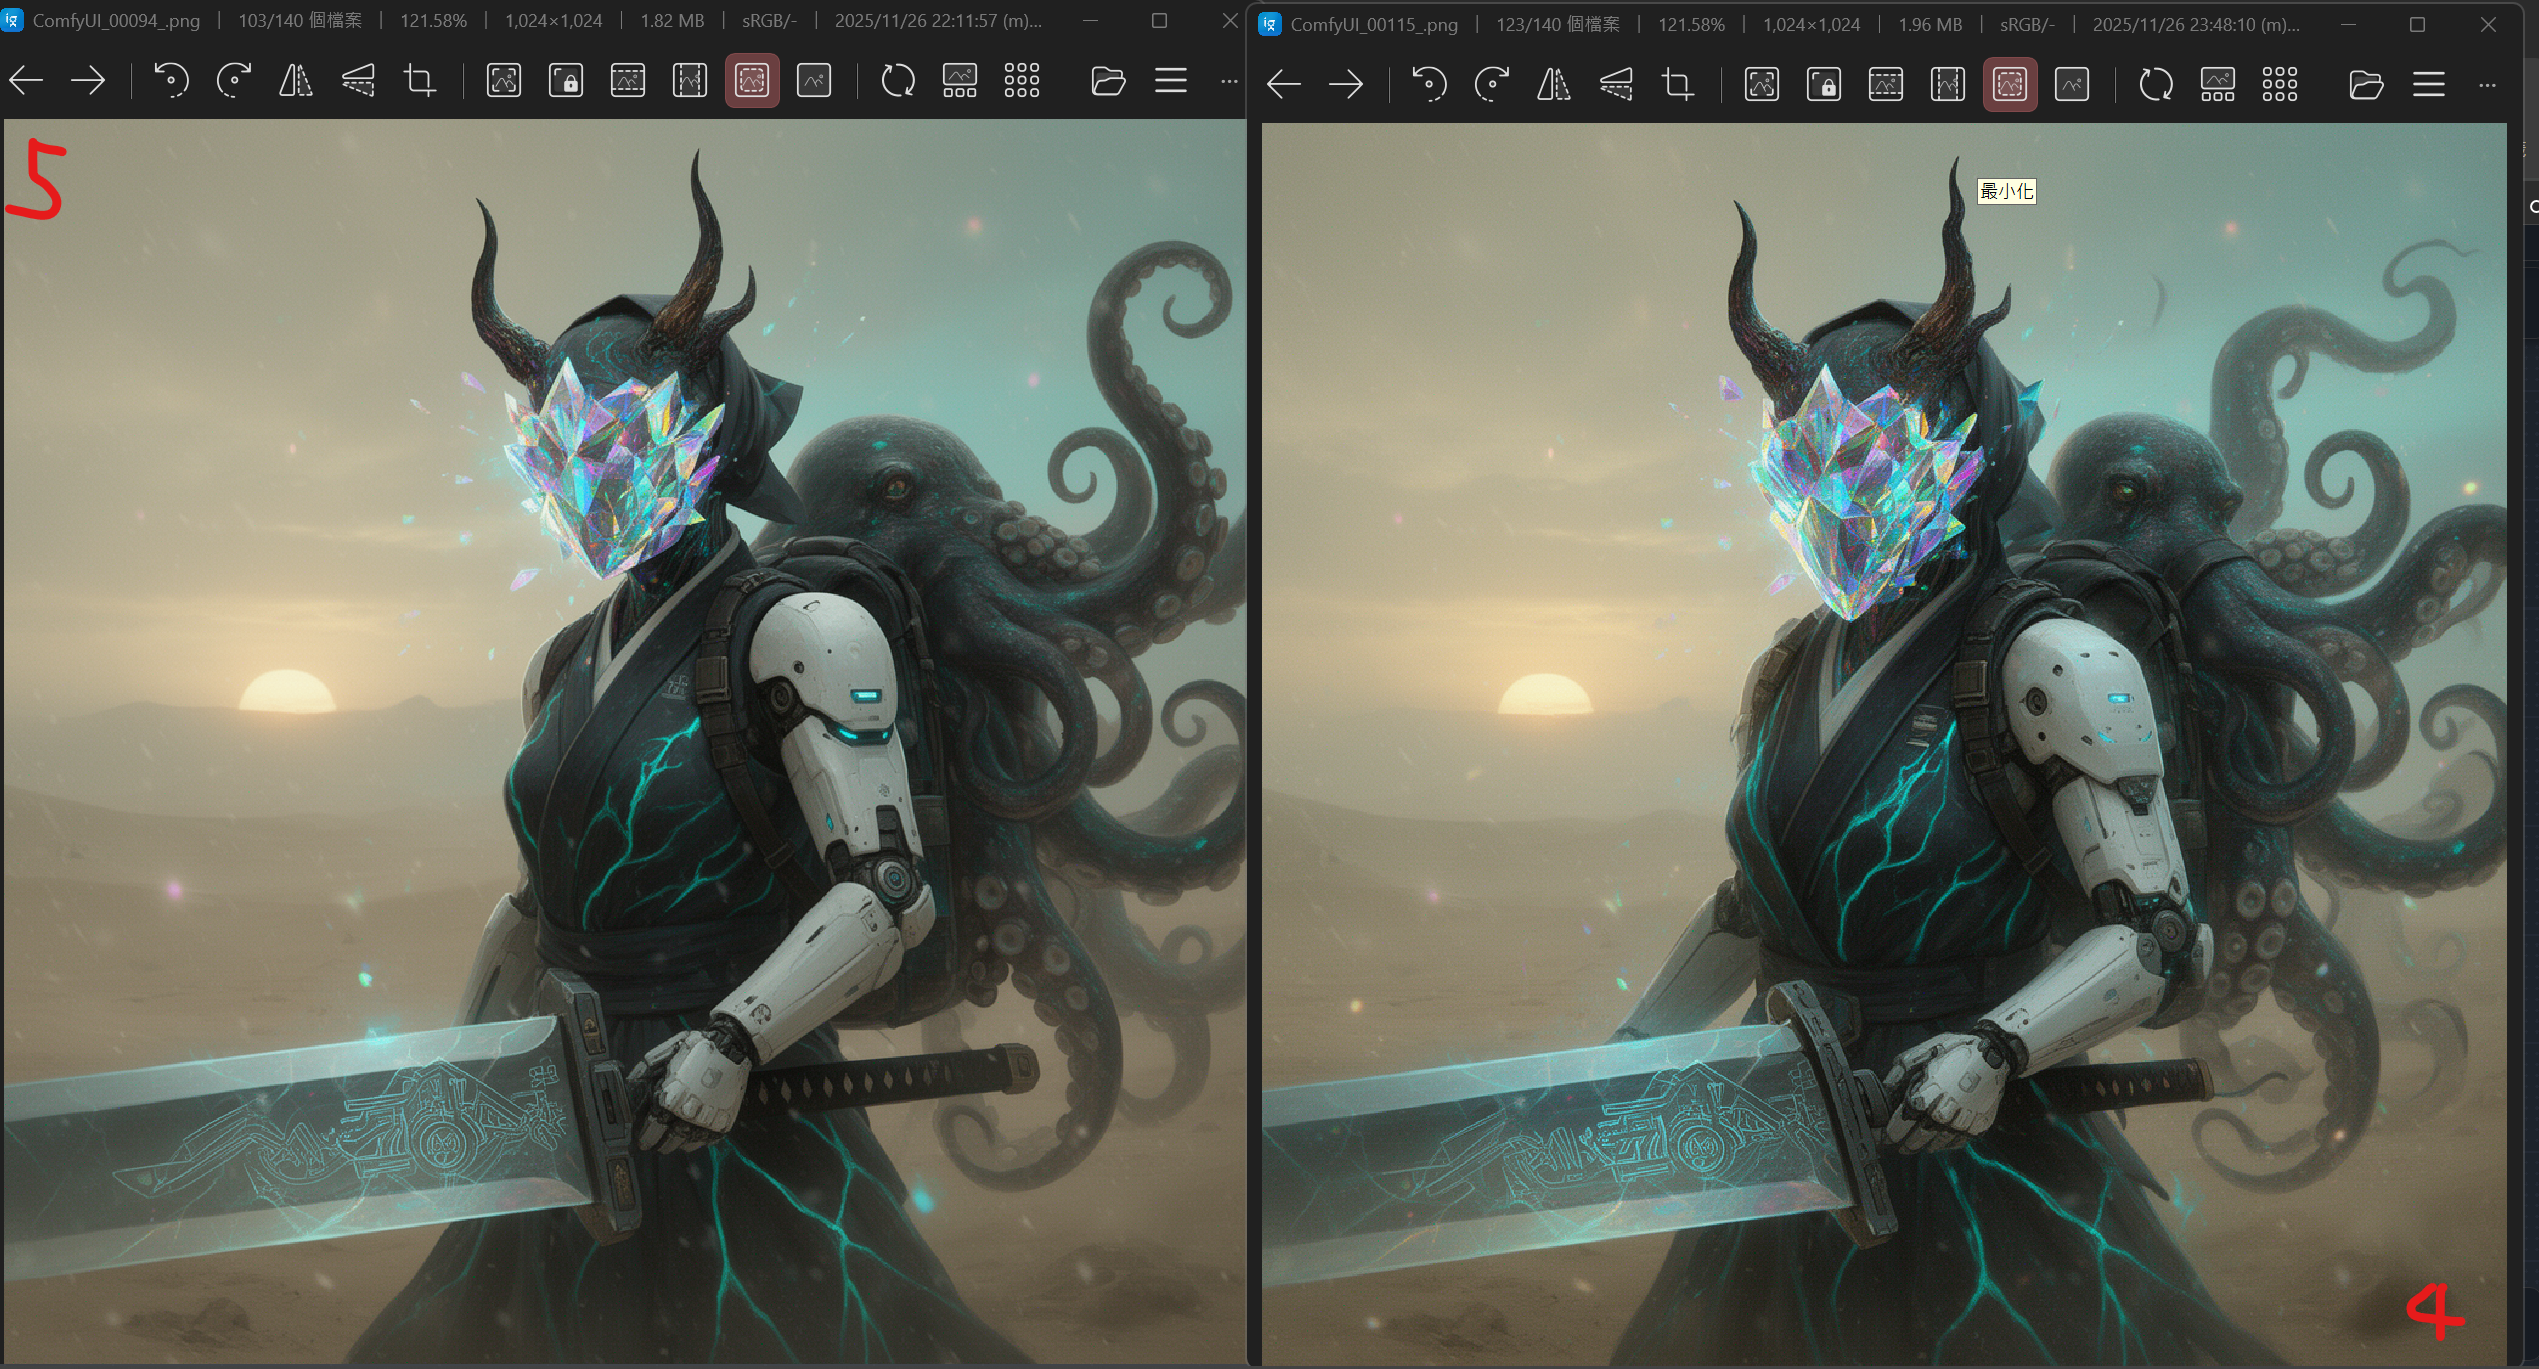2539x1369 pixels.
Task: Enable Scale to width in ComfyUI_00094 window
Action: pos(628,81)
